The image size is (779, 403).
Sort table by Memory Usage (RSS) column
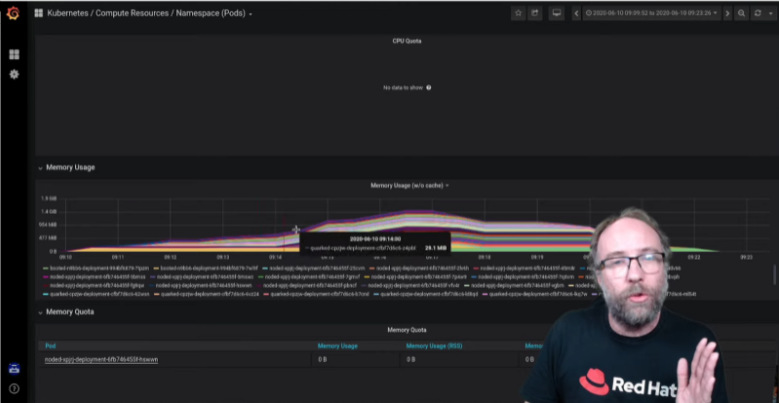pos(434,346)
